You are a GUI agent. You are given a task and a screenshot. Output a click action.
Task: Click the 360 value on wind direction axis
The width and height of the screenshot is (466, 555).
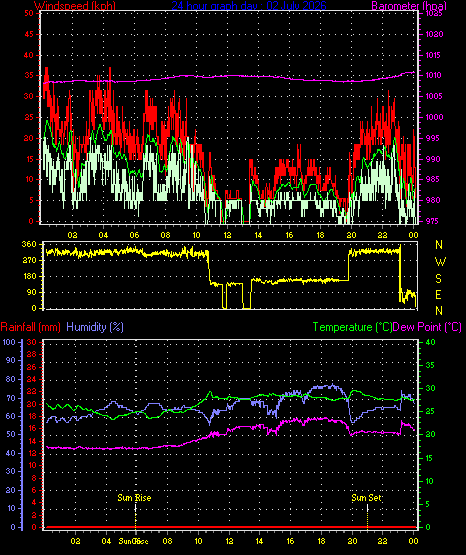29,244
